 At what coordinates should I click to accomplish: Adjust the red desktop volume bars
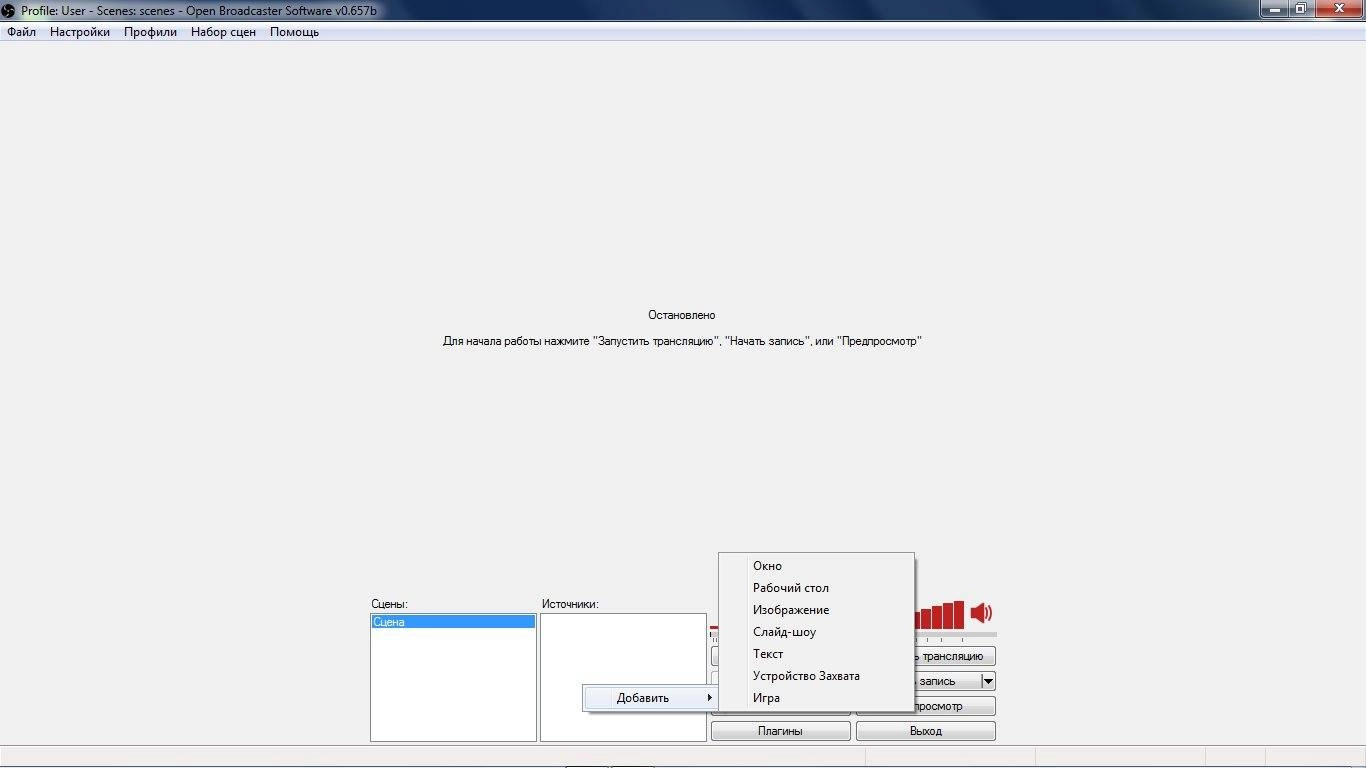[x=940, y=615]
